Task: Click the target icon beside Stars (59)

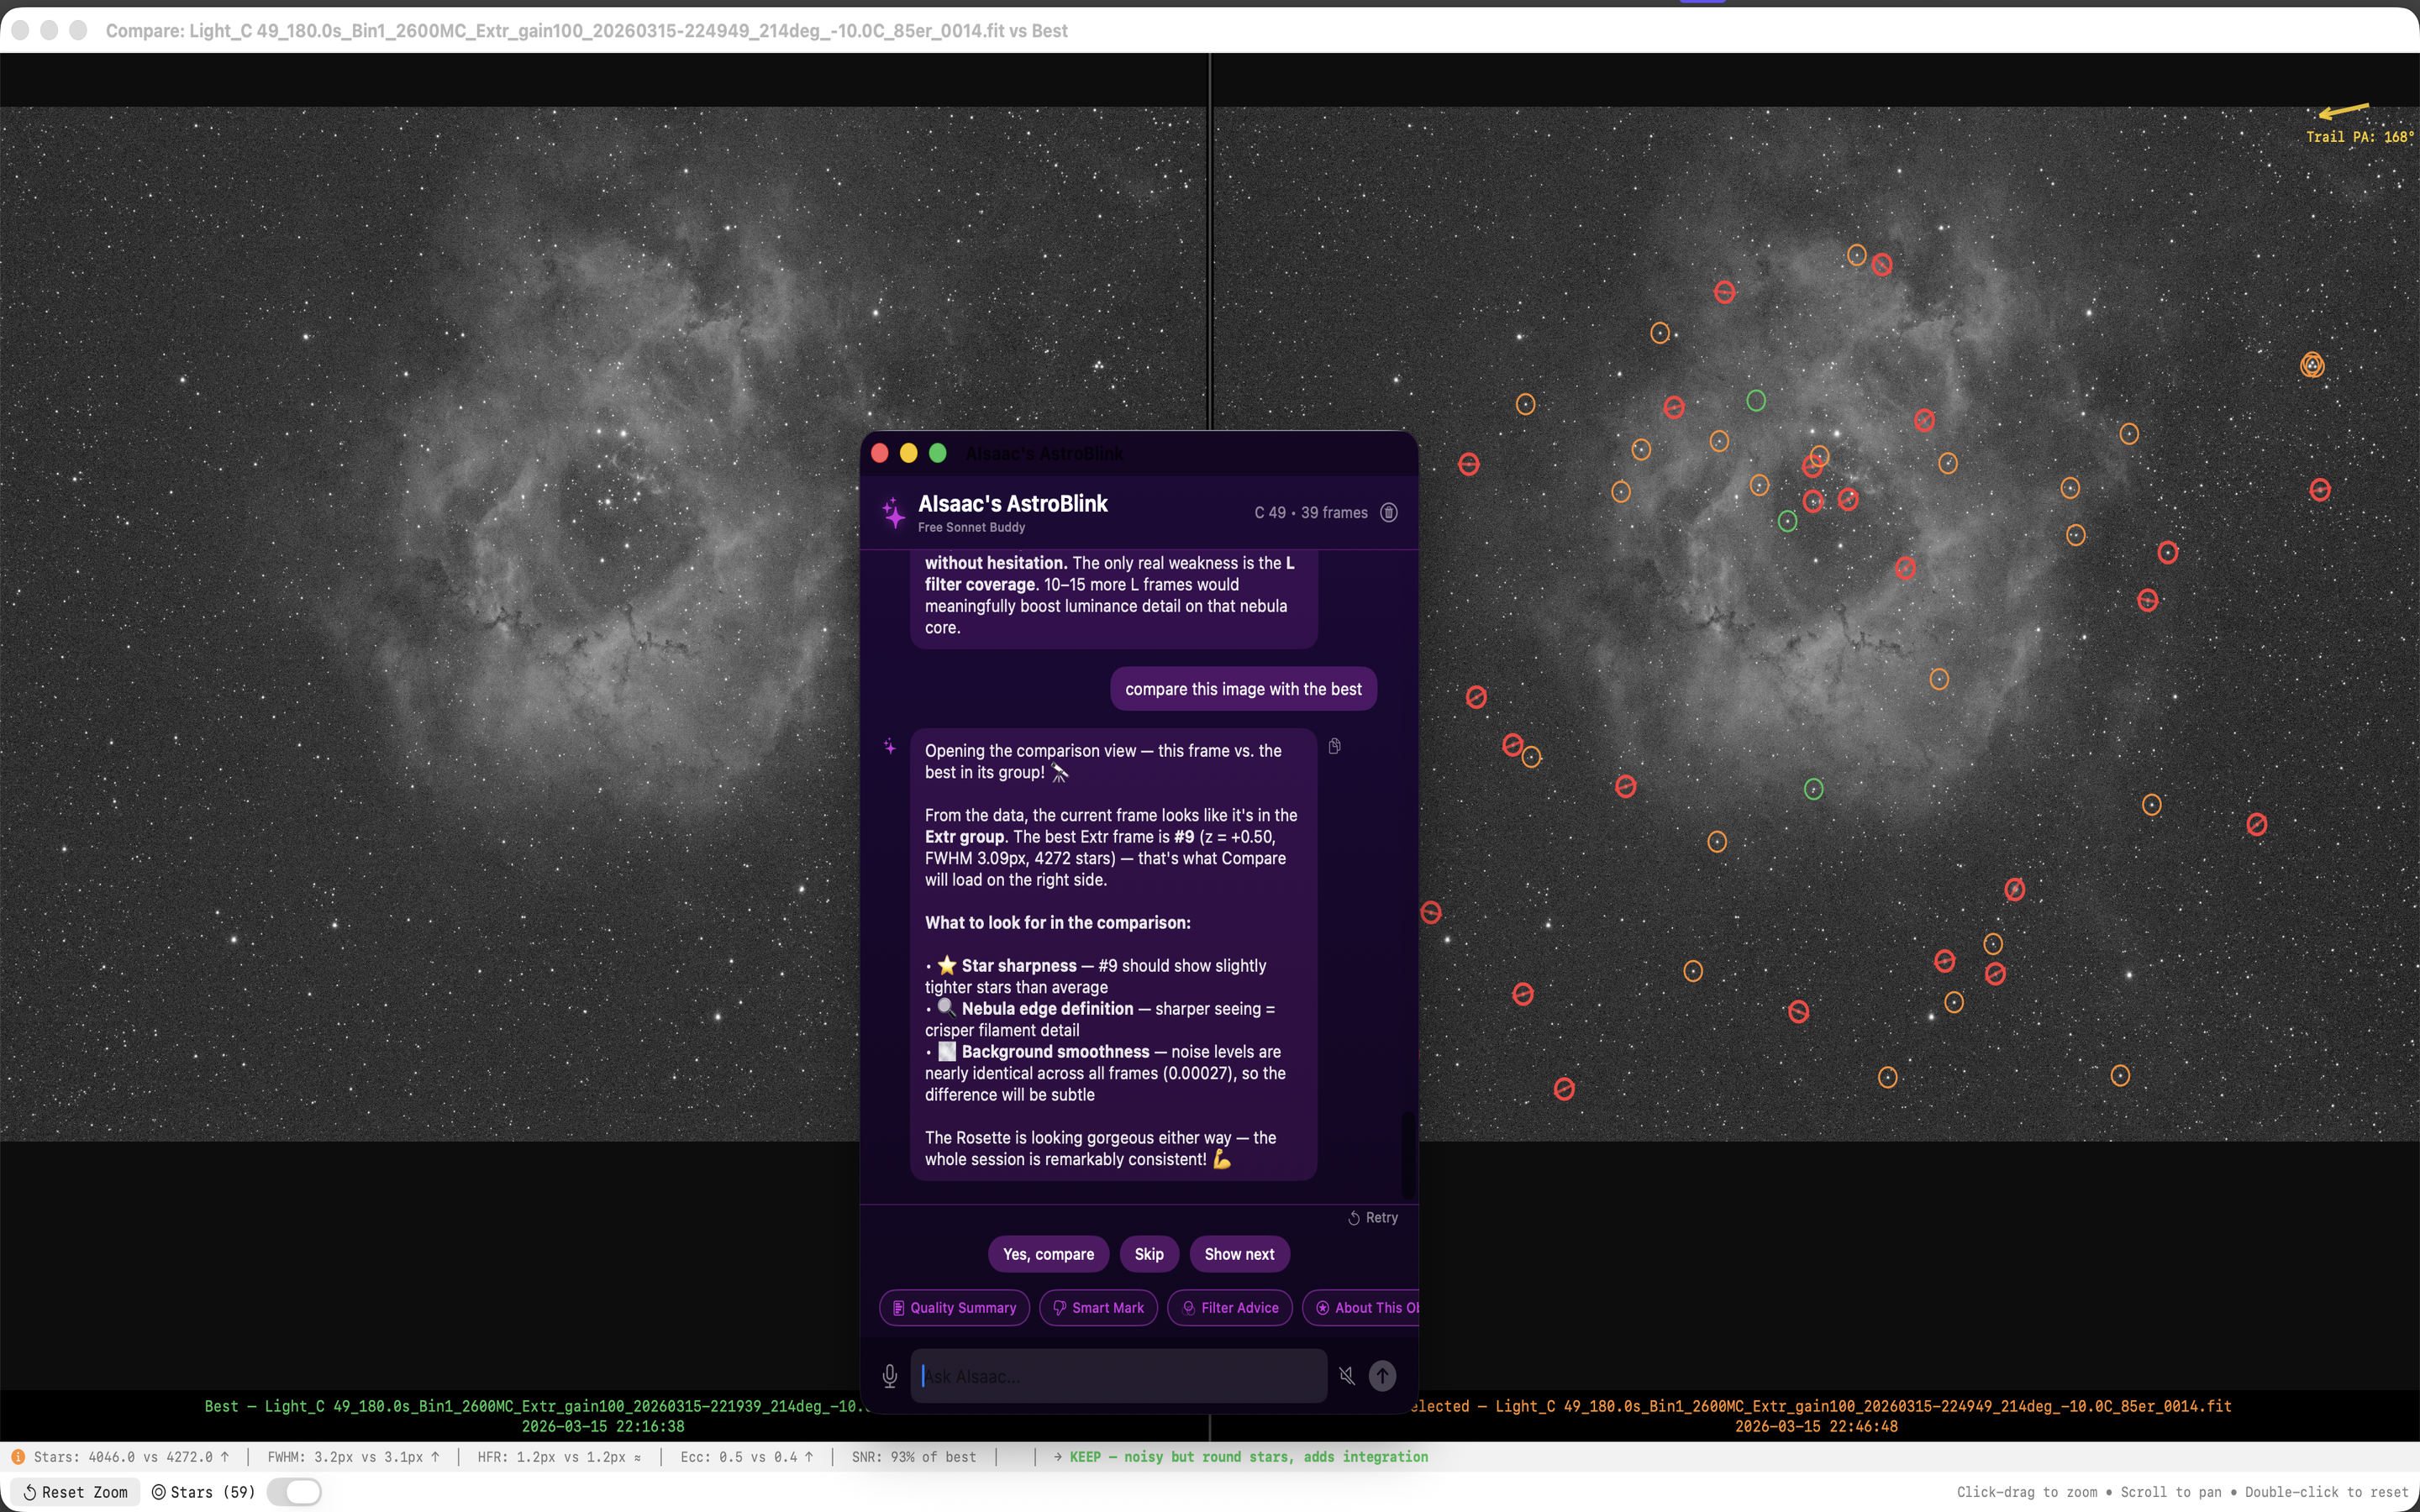Action: 161,1491
